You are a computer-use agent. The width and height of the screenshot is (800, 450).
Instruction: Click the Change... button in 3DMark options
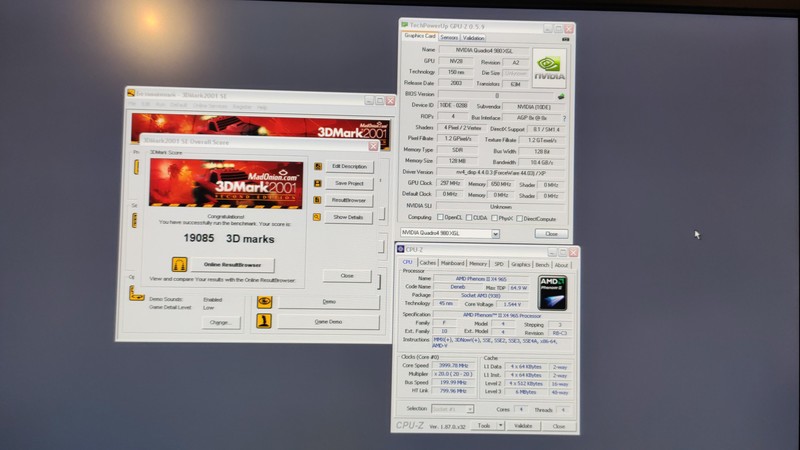tap(220, 322)
